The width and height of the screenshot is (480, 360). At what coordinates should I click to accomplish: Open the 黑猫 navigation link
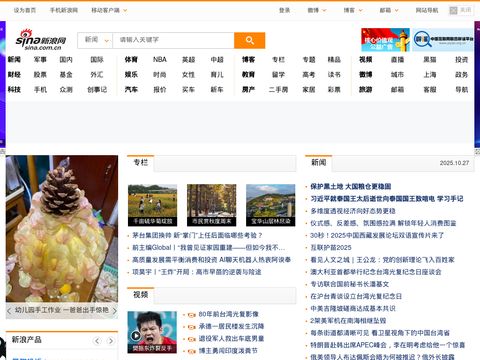tap(430, 60)
